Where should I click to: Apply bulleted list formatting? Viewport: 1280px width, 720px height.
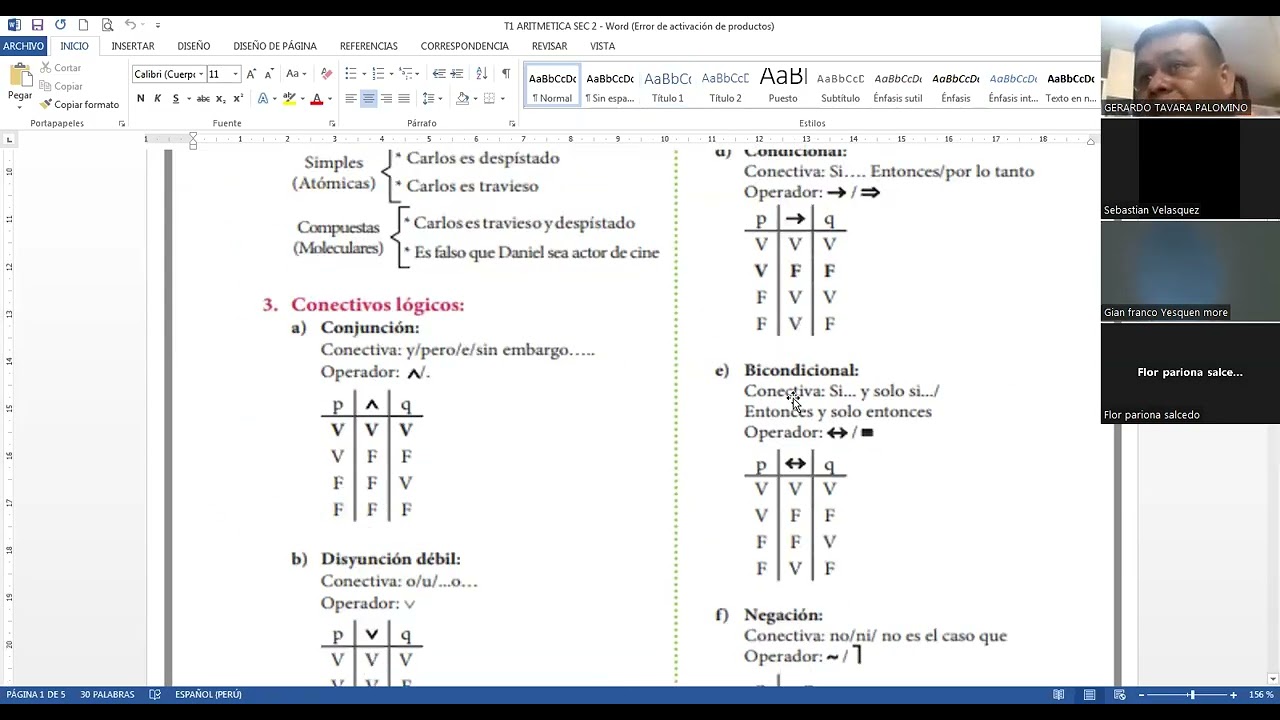pyautogui.click(x=350, y=74)
